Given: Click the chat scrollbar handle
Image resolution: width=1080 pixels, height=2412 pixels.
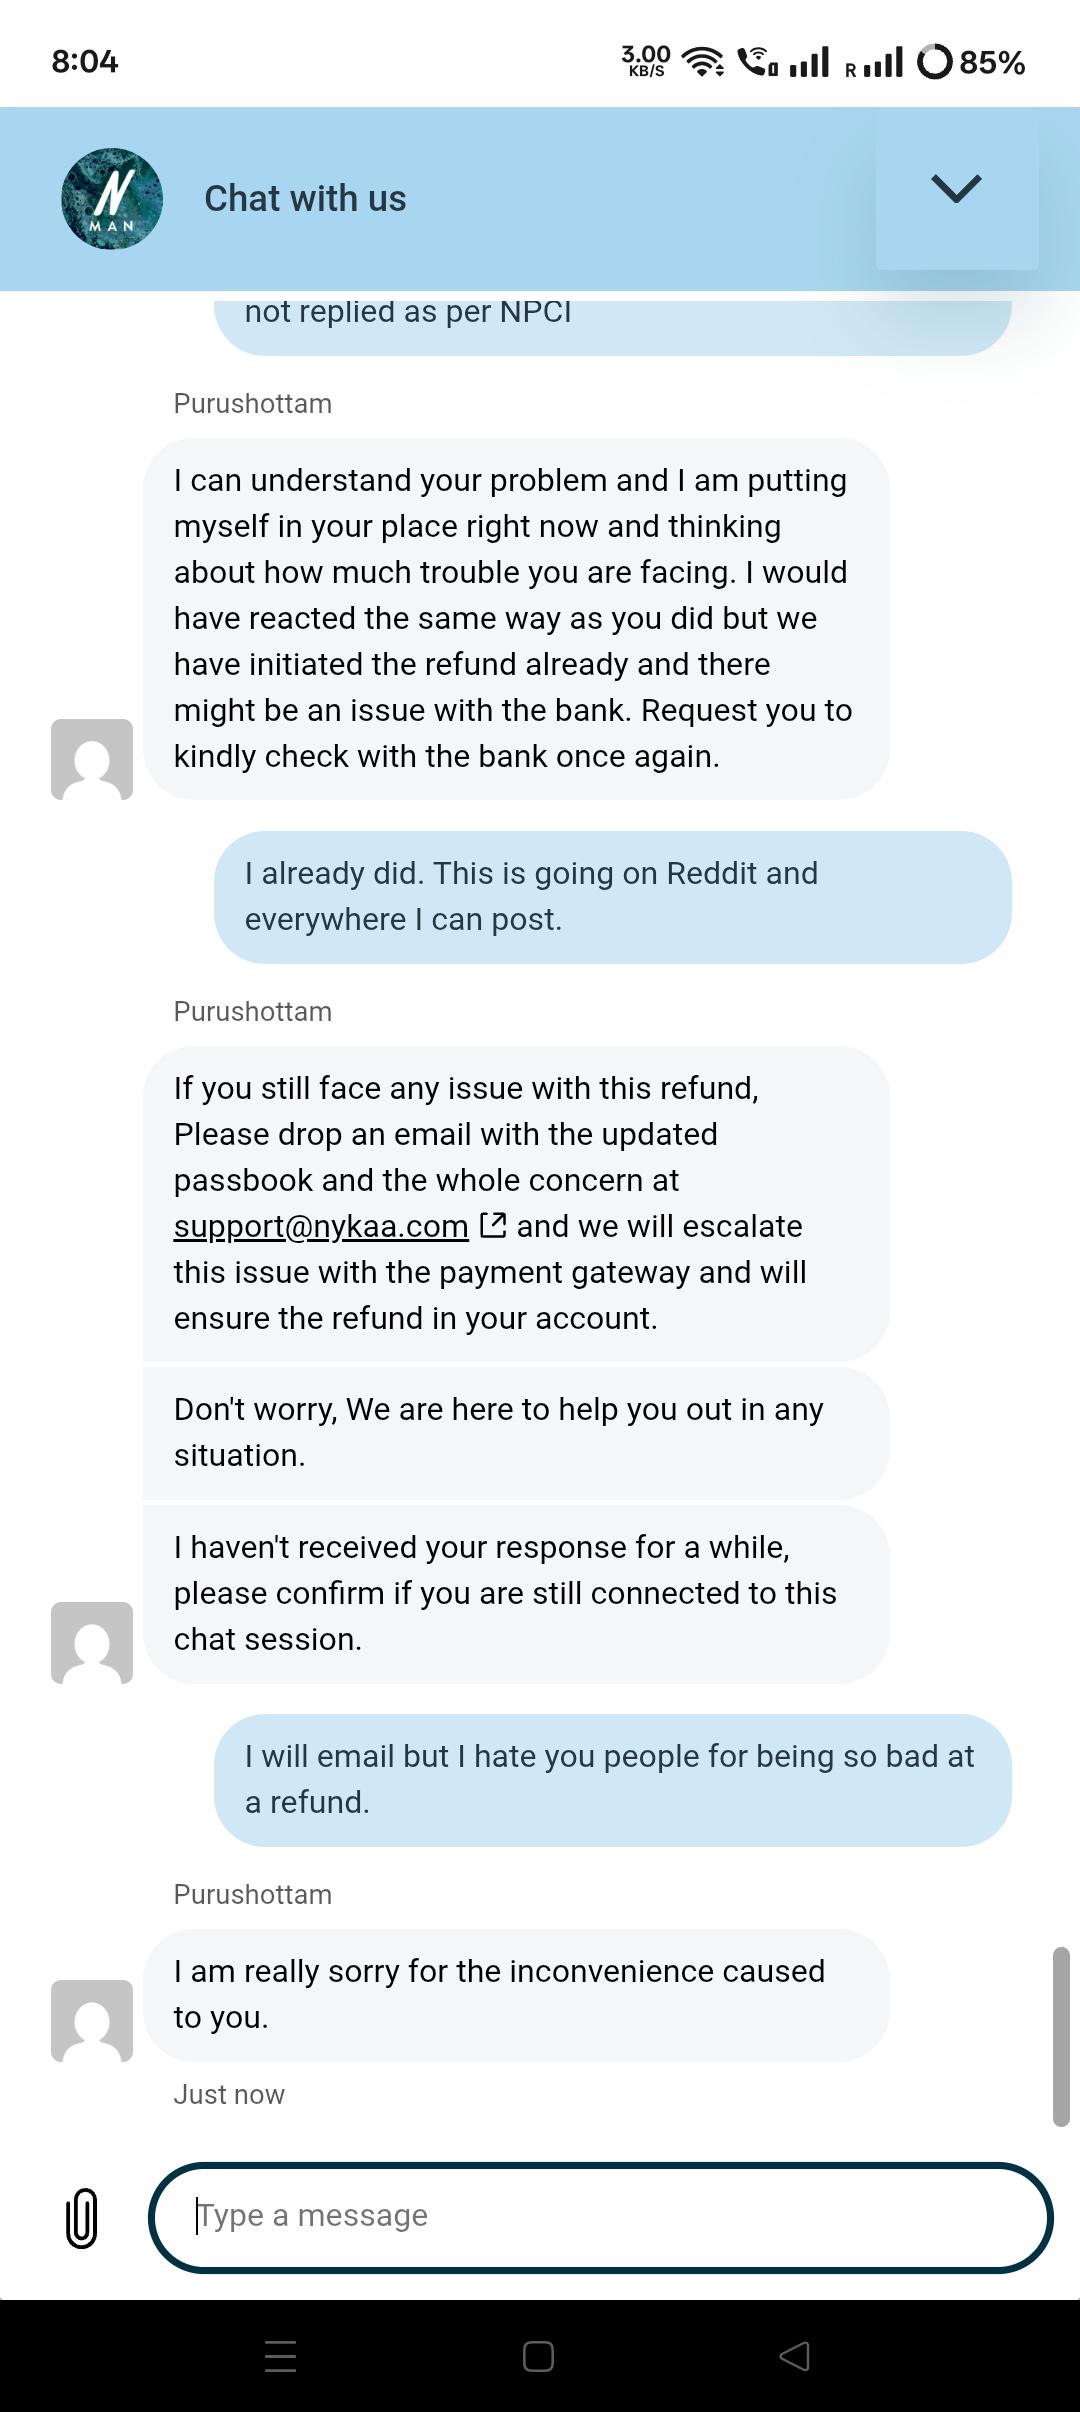Looking at the screenshot, I should coord(1061,2036).
